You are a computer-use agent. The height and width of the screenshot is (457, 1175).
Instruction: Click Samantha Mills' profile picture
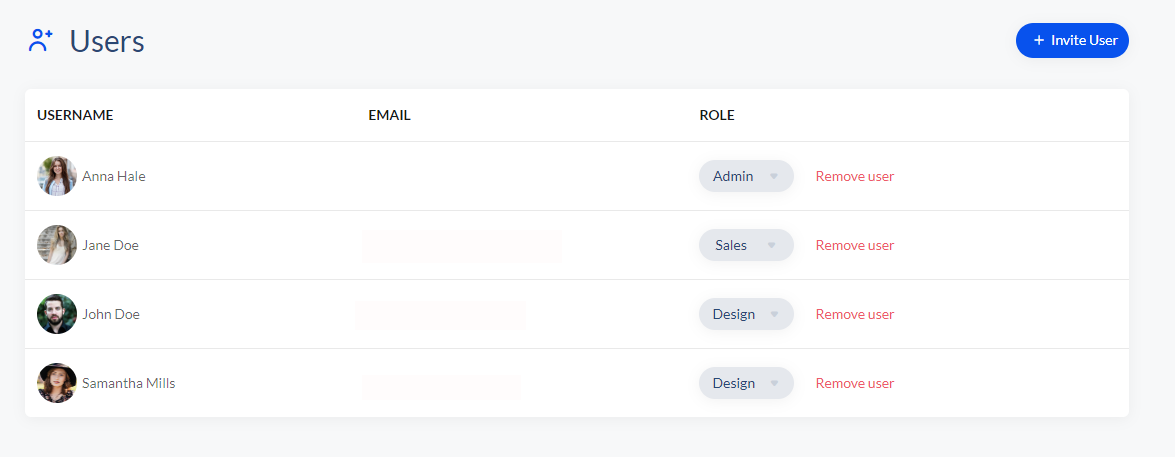(57, 383)
